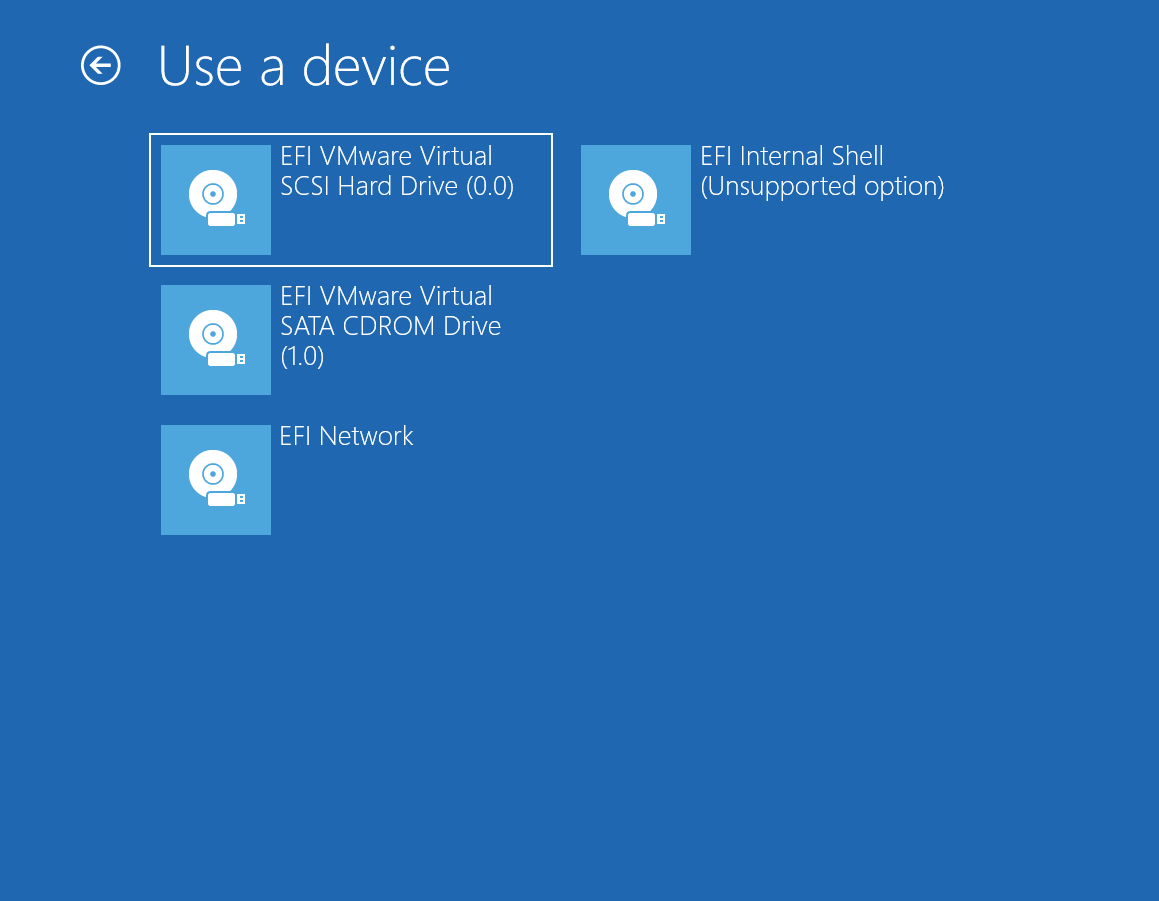Select the EFI VMware Virtual SCSI Hard Drive label

pos(397,171)
